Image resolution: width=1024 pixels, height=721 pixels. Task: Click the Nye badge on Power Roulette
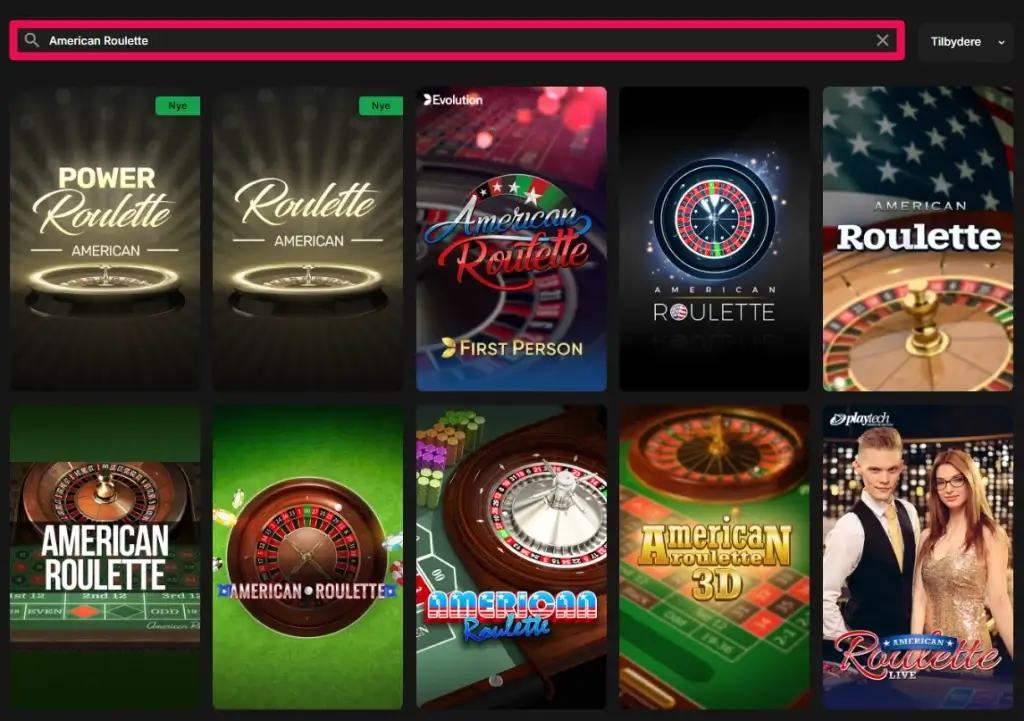coord(178,106)
